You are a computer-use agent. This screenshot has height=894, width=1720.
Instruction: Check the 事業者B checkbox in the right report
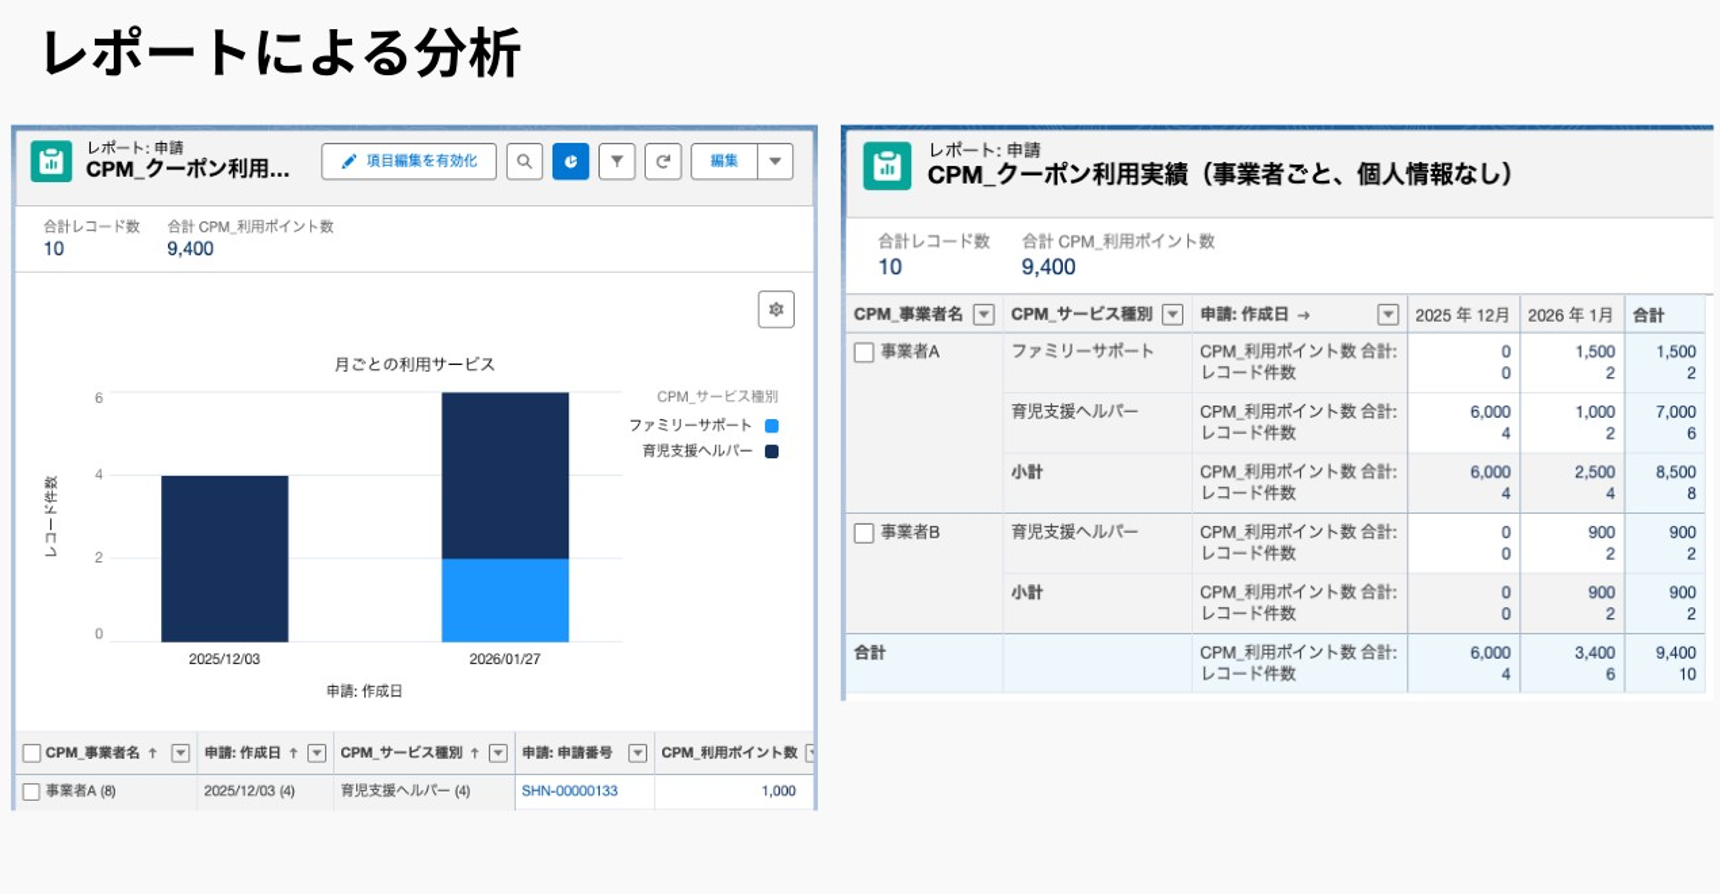click(x=864, y=533)
